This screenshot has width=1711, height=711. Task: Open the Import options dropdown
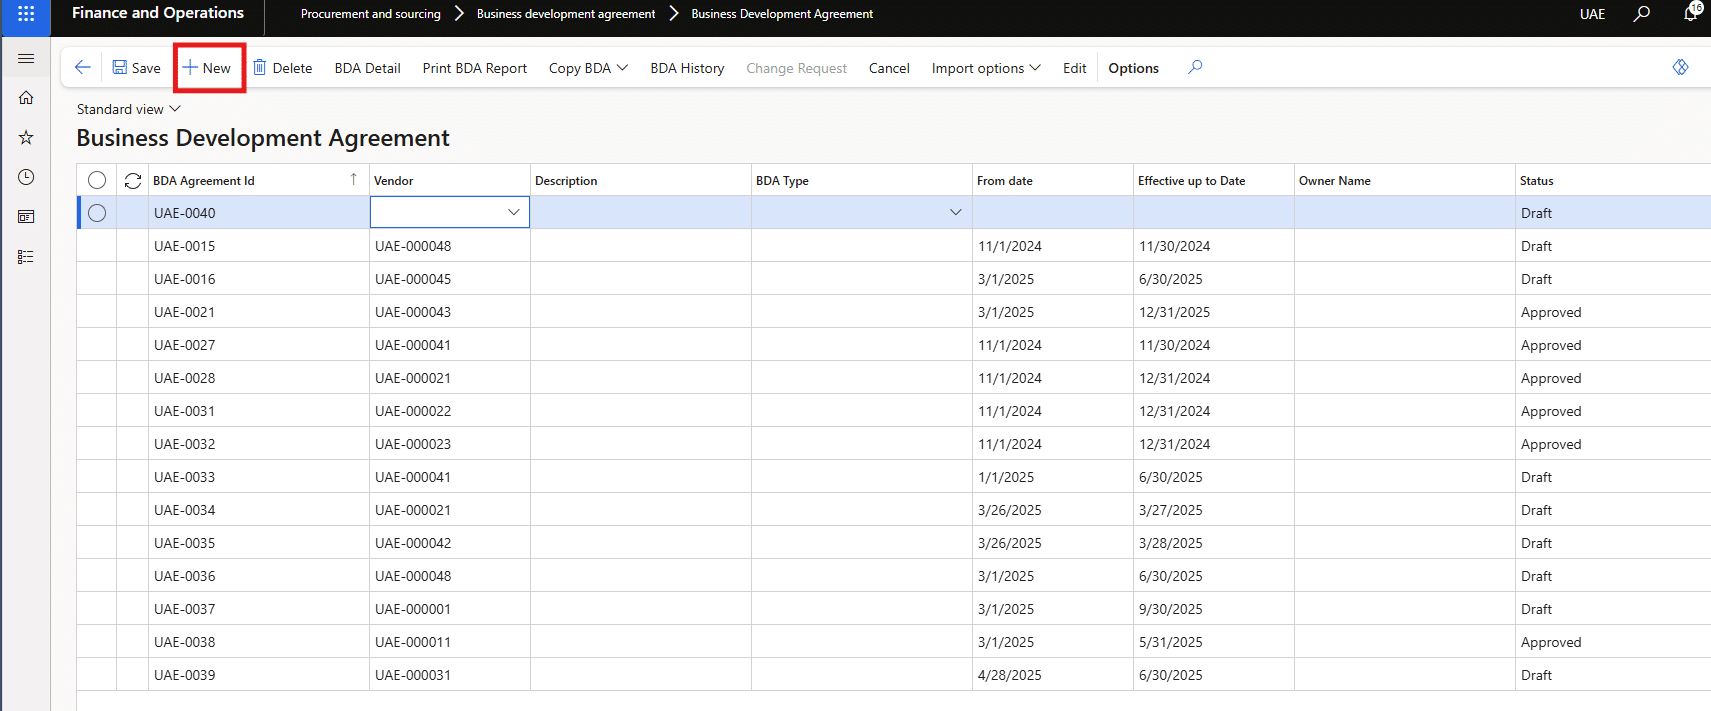[985, 68]
